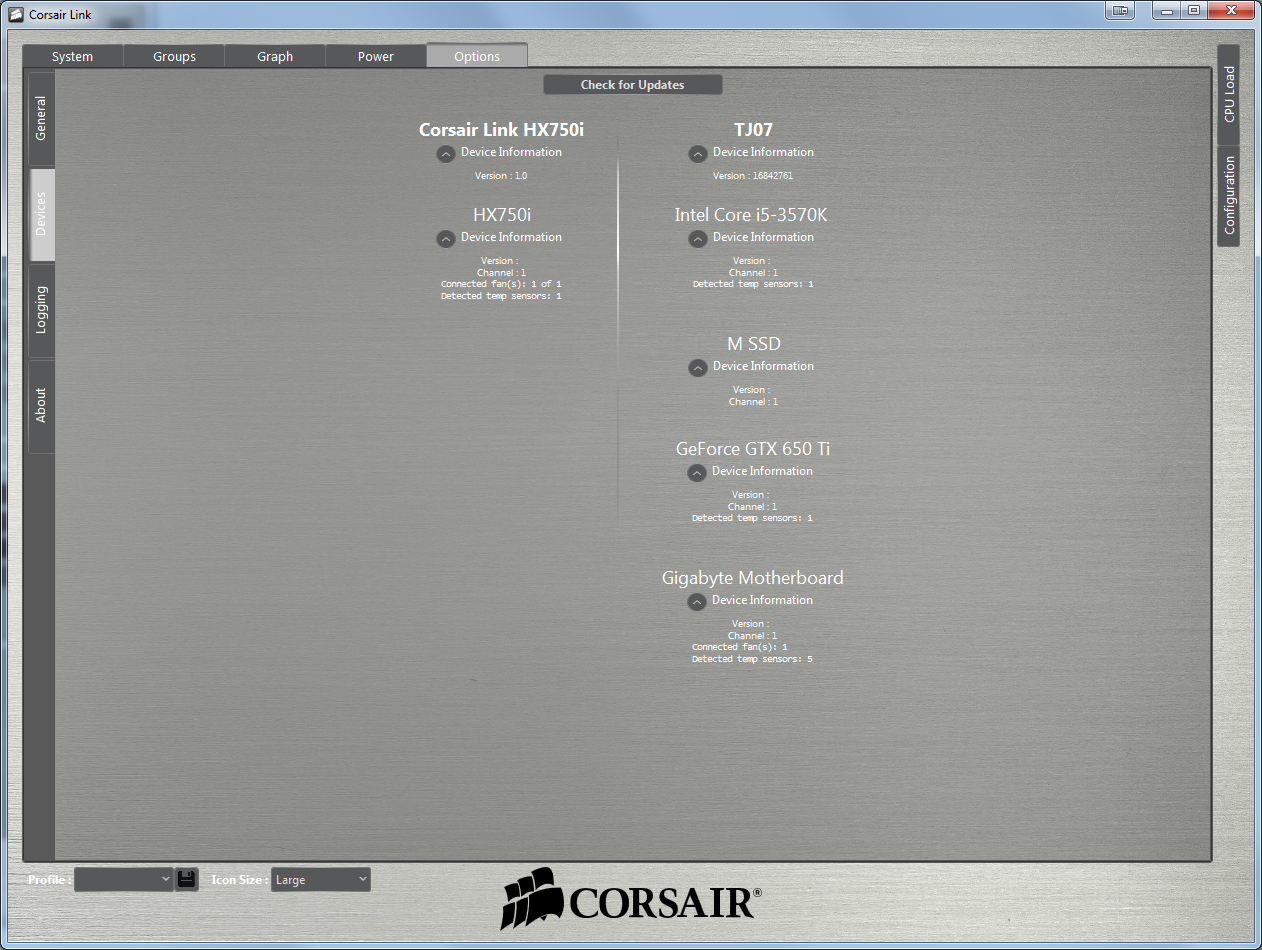Collapse Device Information for Intel Core i5-3570K
This screenshot has height=950, width=1262.
tap(698, 239)
